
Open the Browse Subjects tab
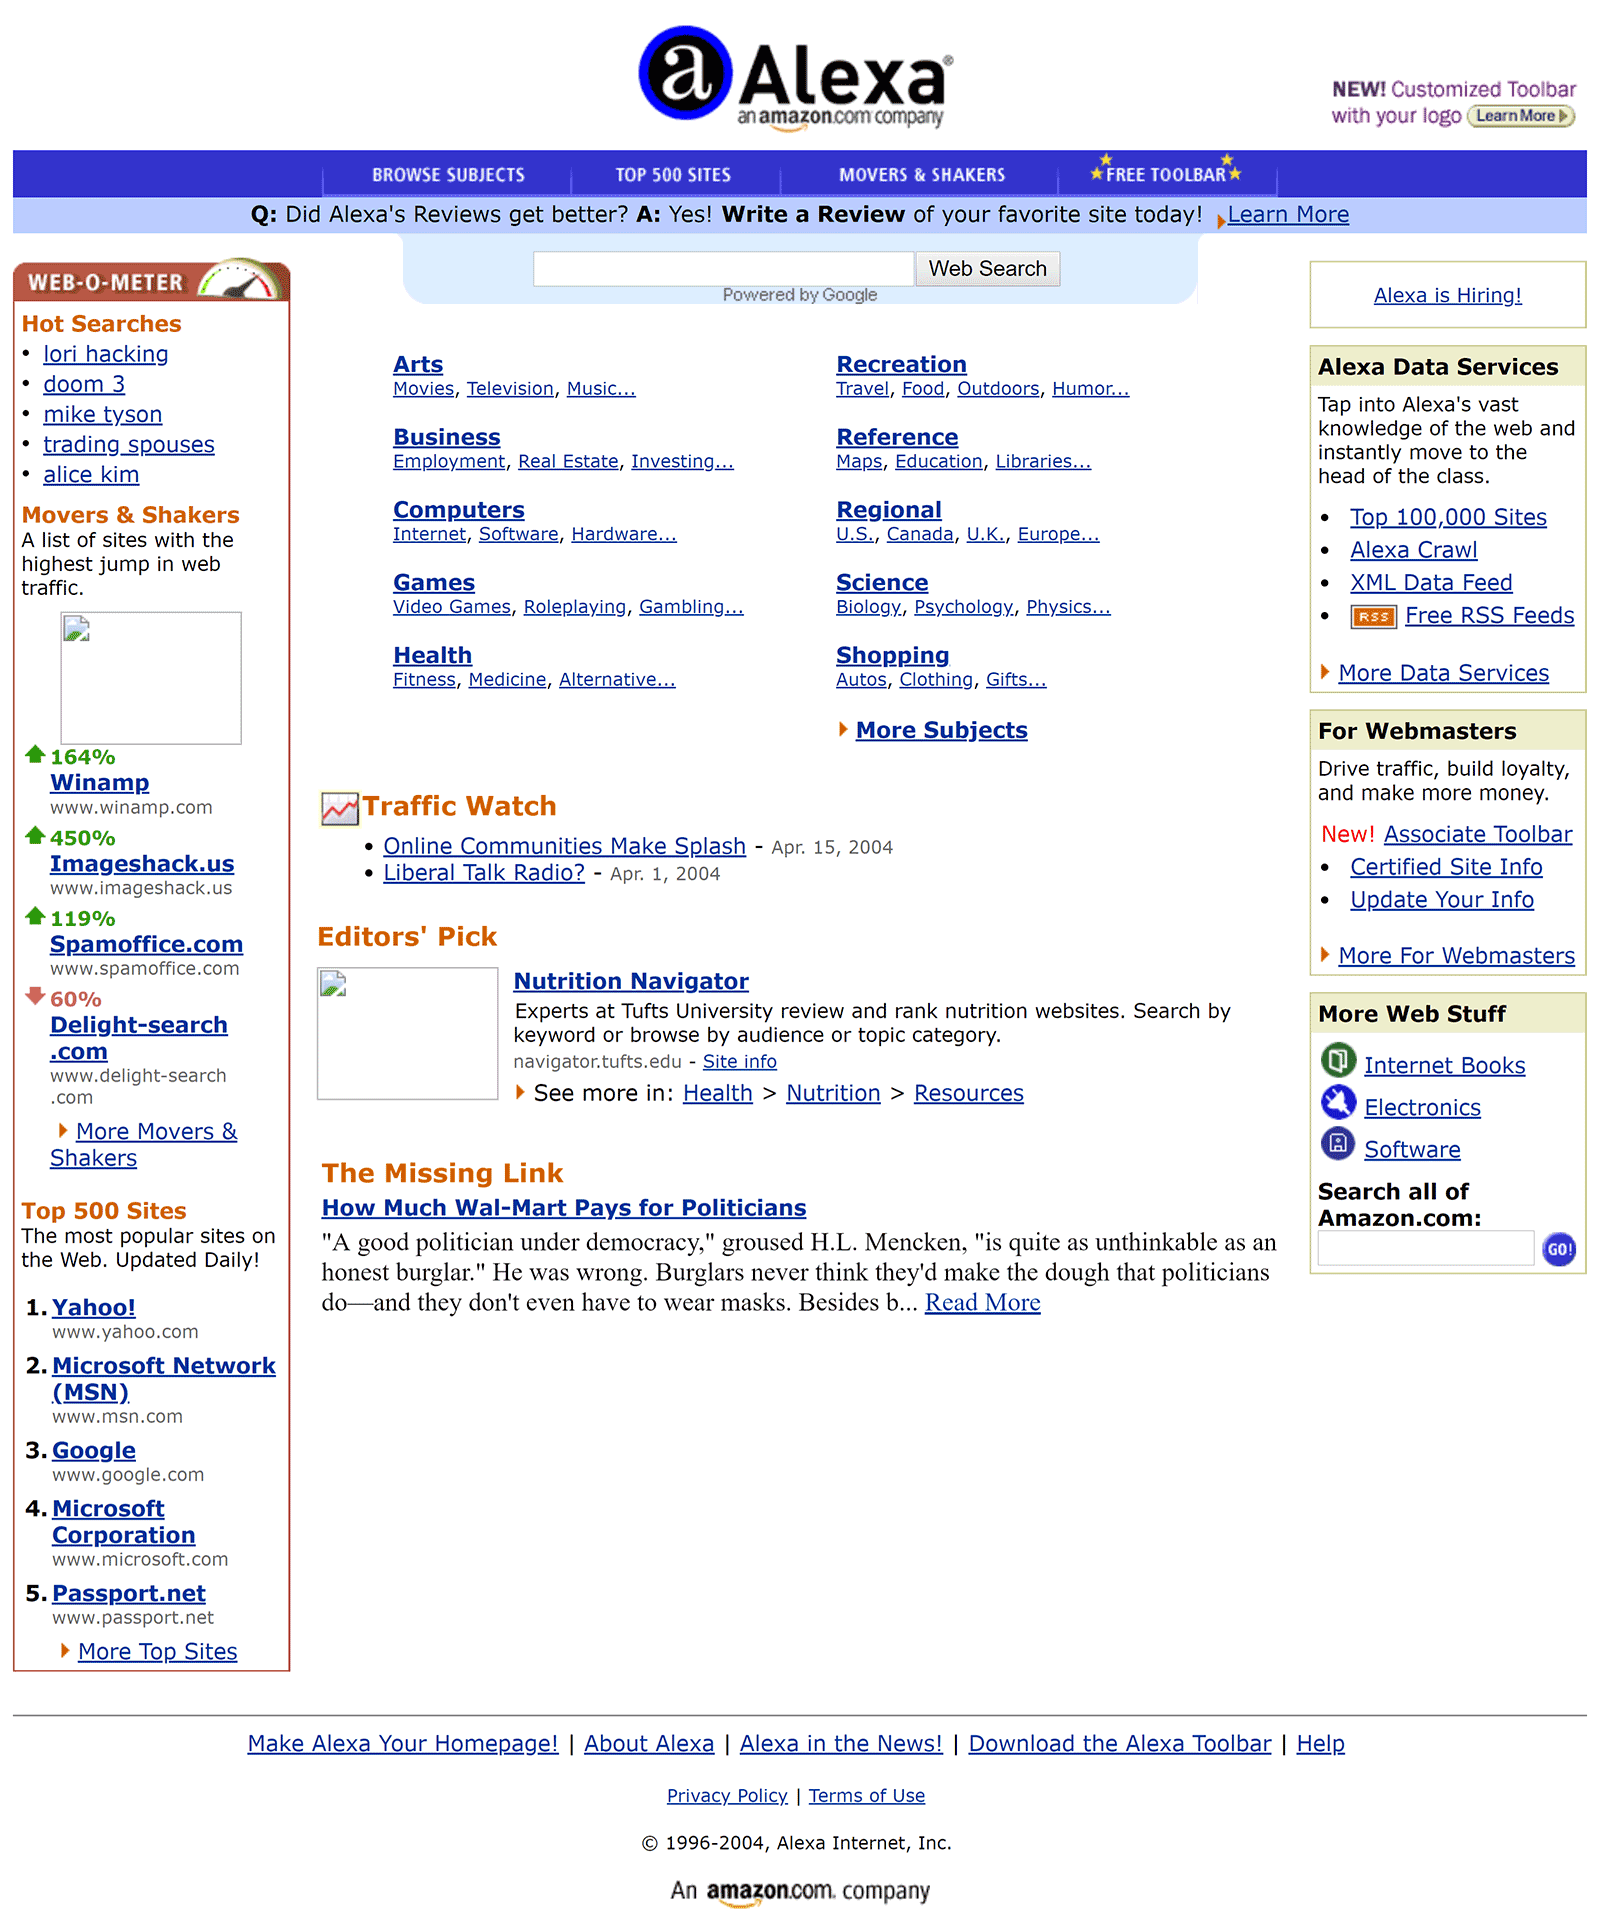click(448, 175)
